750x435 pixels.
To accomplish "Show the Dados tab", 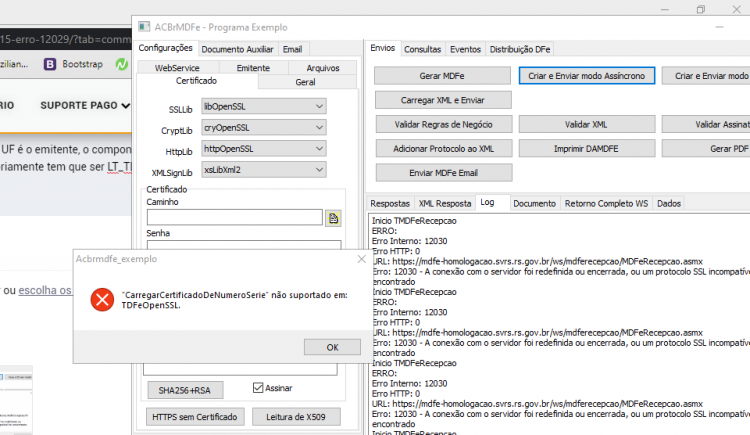I will [668, 203].
